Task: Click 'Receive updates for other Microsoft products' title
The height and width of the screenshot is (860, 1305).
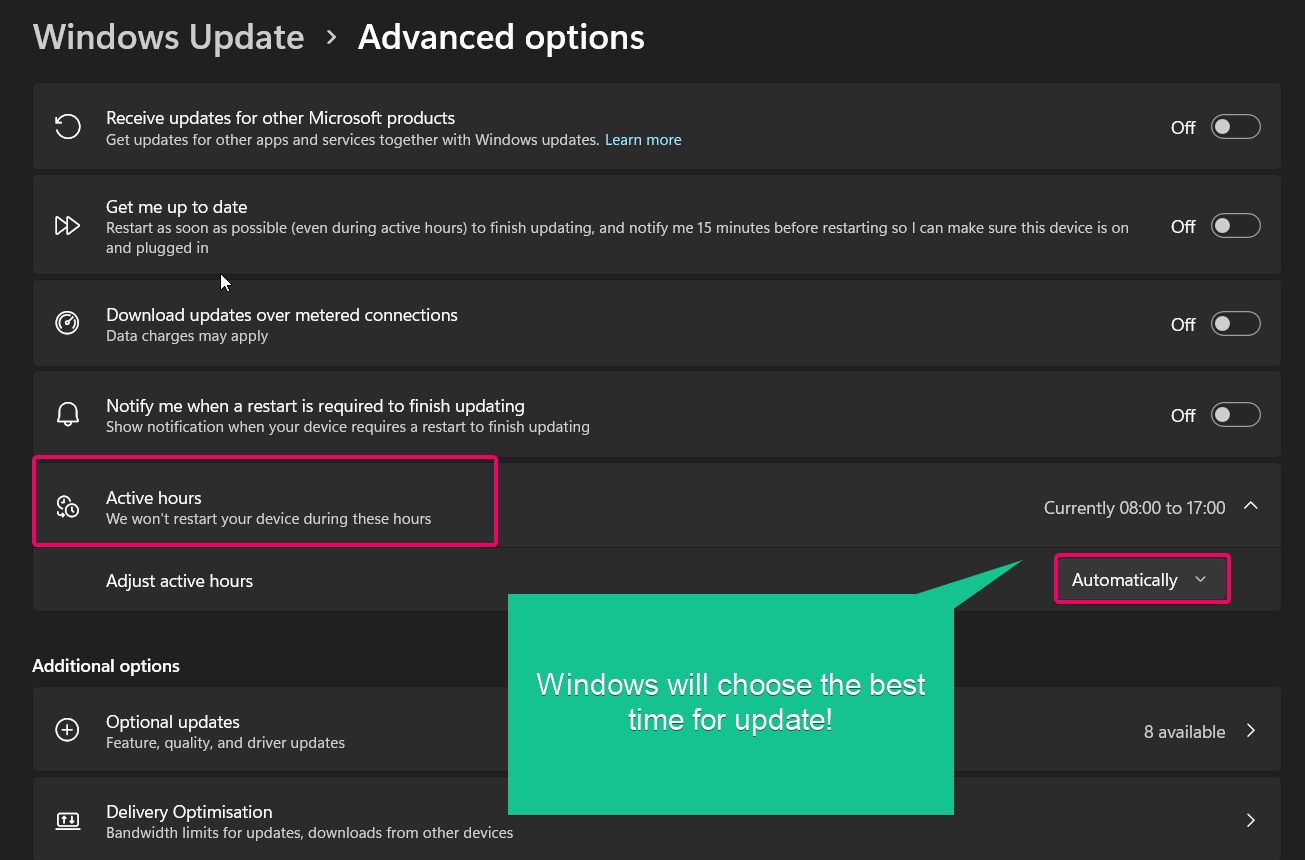Action: click(280, 118)
